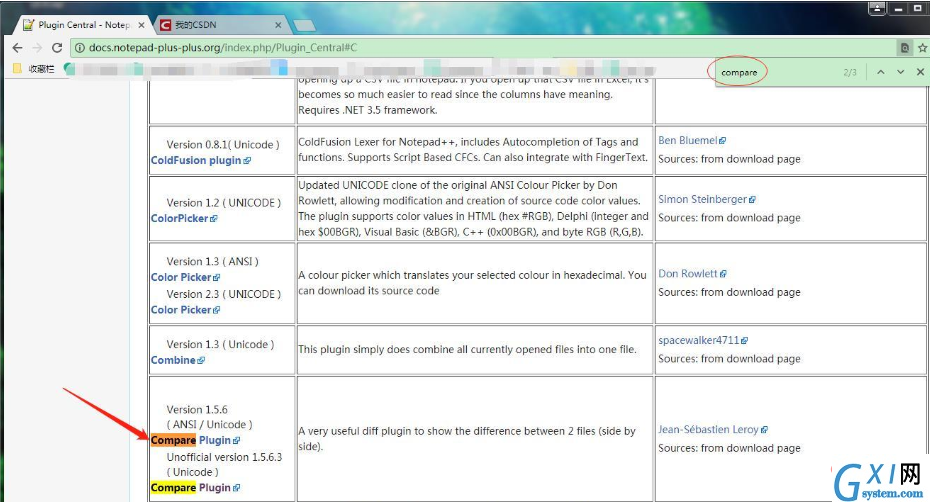Visit author spacewalker4711's link
This screenshot has width=930, height=502.
tap(699, 341)
